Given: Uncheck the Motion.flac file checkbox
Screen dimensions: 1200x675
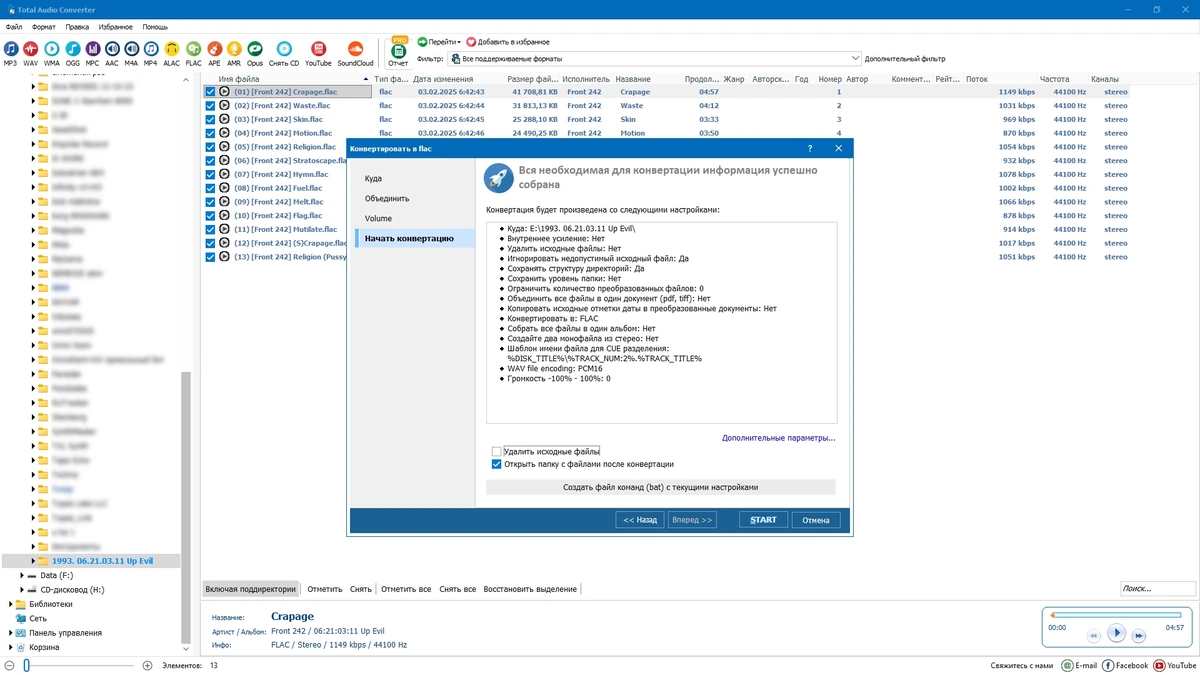Looking at the screenshot, I should [210, 133].
